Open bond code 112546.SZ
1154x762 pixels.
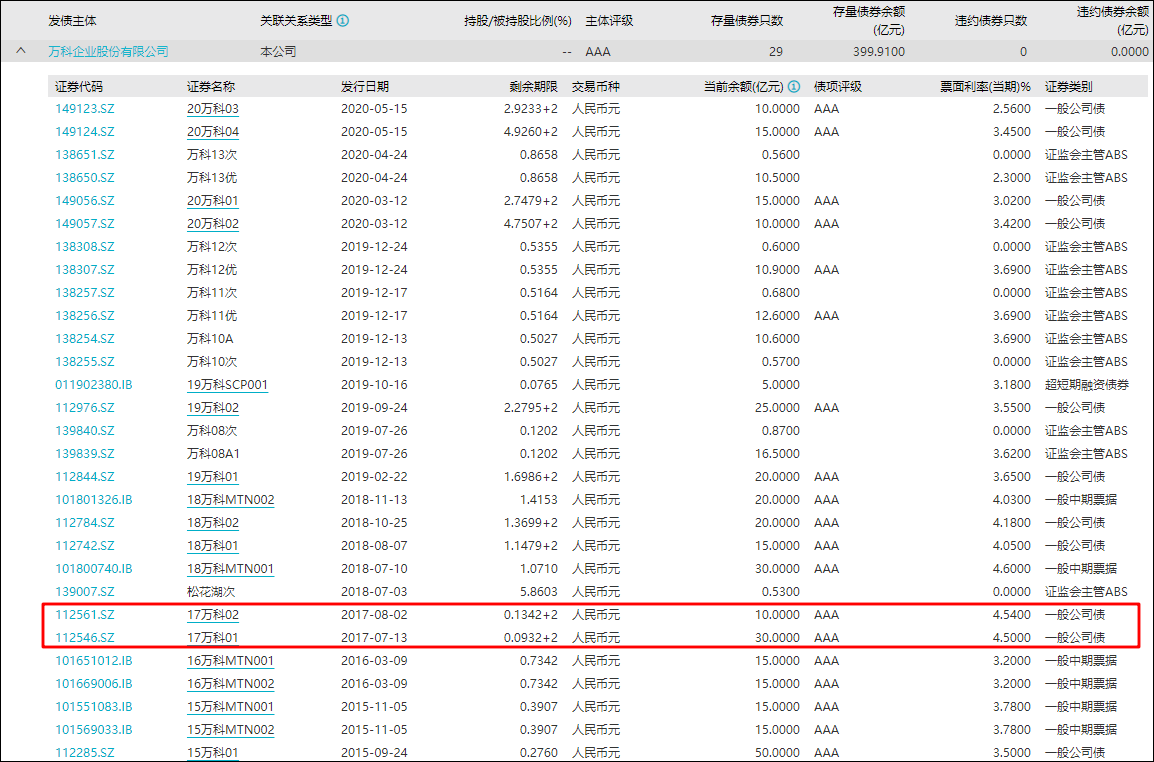tap(85, 638)
